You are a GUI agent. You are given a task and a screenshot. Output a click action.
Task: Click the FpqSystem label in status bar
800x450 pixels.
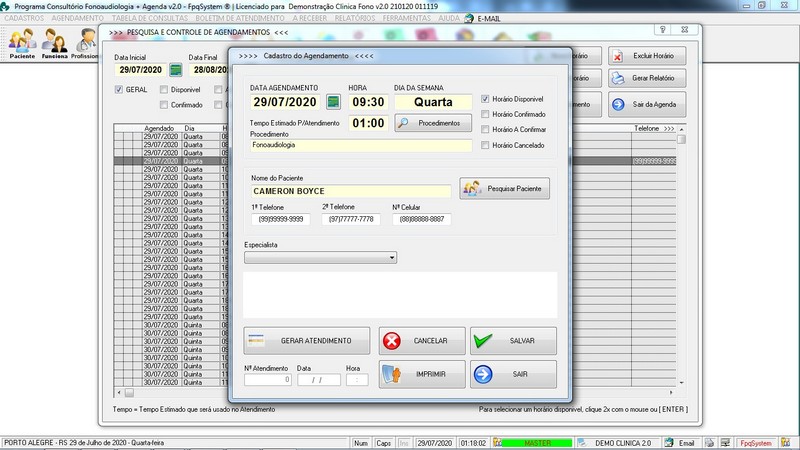click(x=756, y=443)
